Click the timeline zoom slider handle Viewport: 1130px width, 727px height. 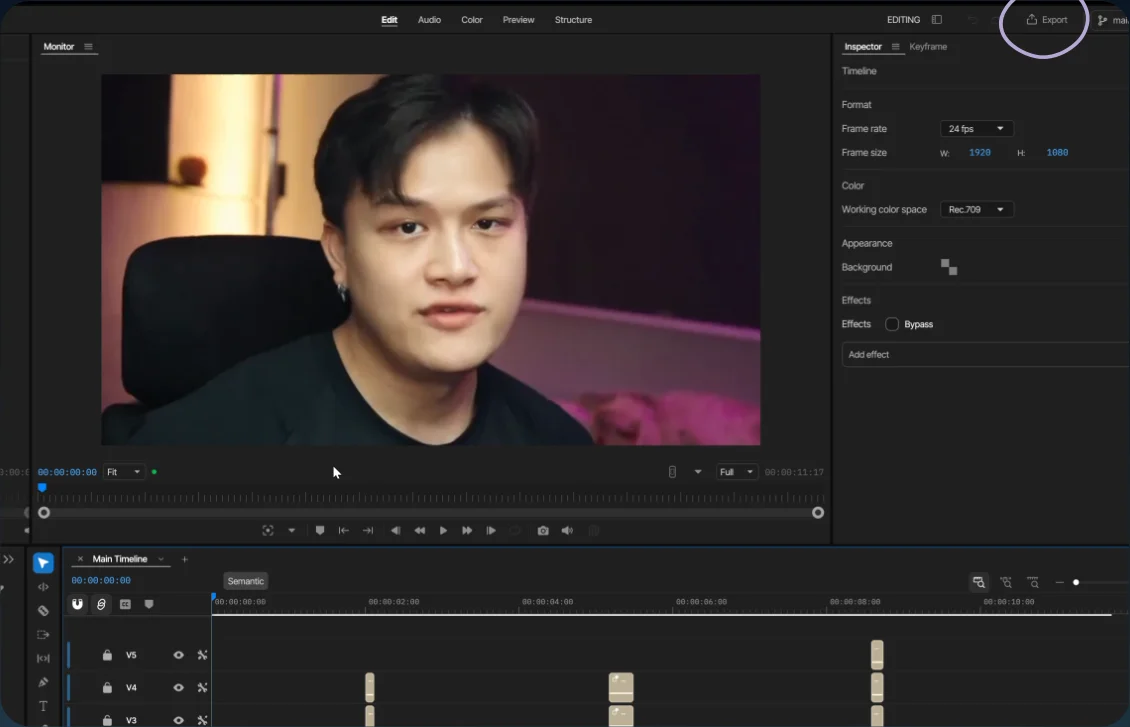(1076, 582)
